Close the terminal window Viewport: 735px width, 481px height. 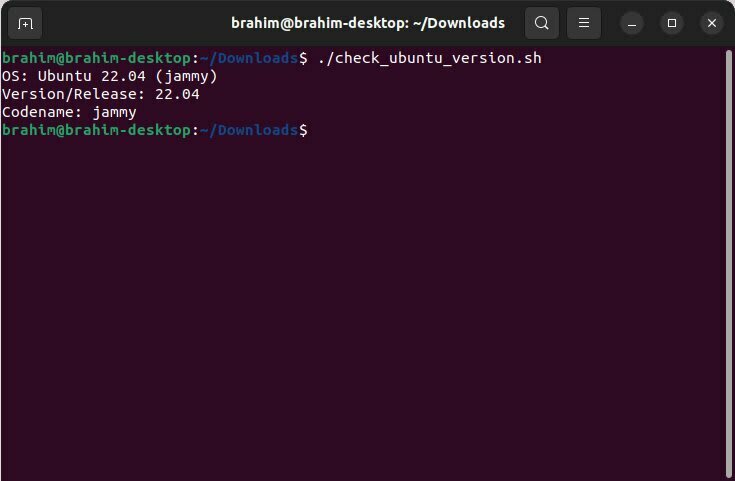pos(712,23)
